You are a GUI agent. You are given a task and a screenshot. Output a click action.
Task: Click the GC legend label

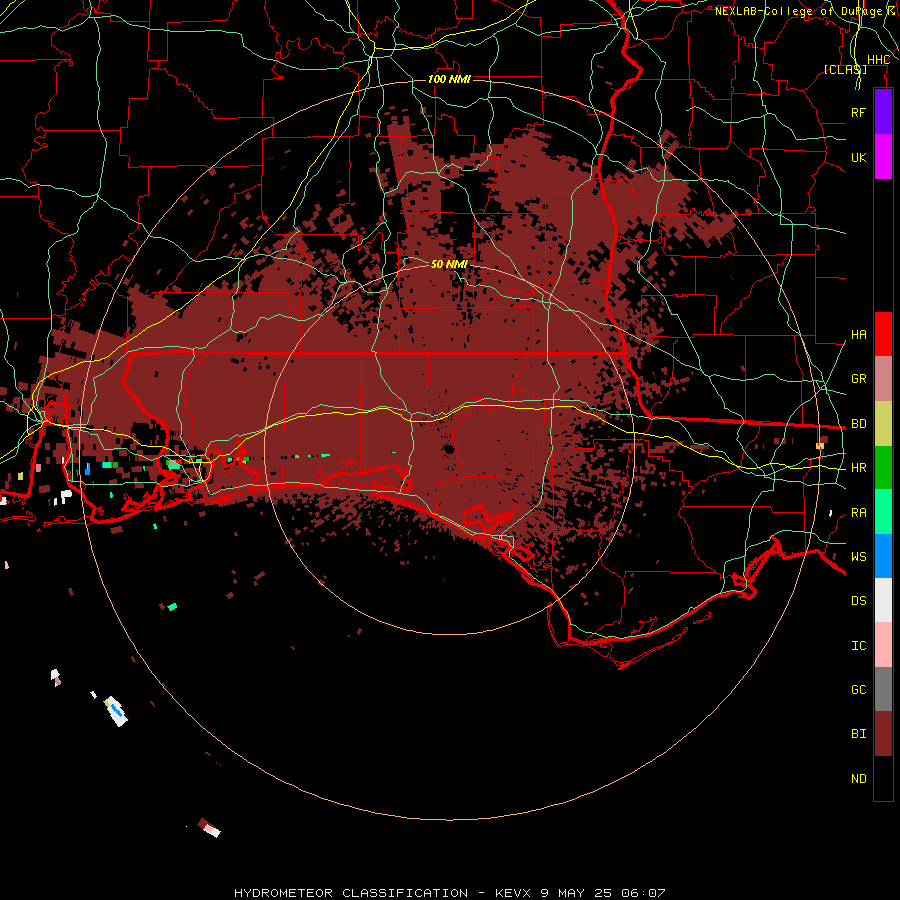858,690
